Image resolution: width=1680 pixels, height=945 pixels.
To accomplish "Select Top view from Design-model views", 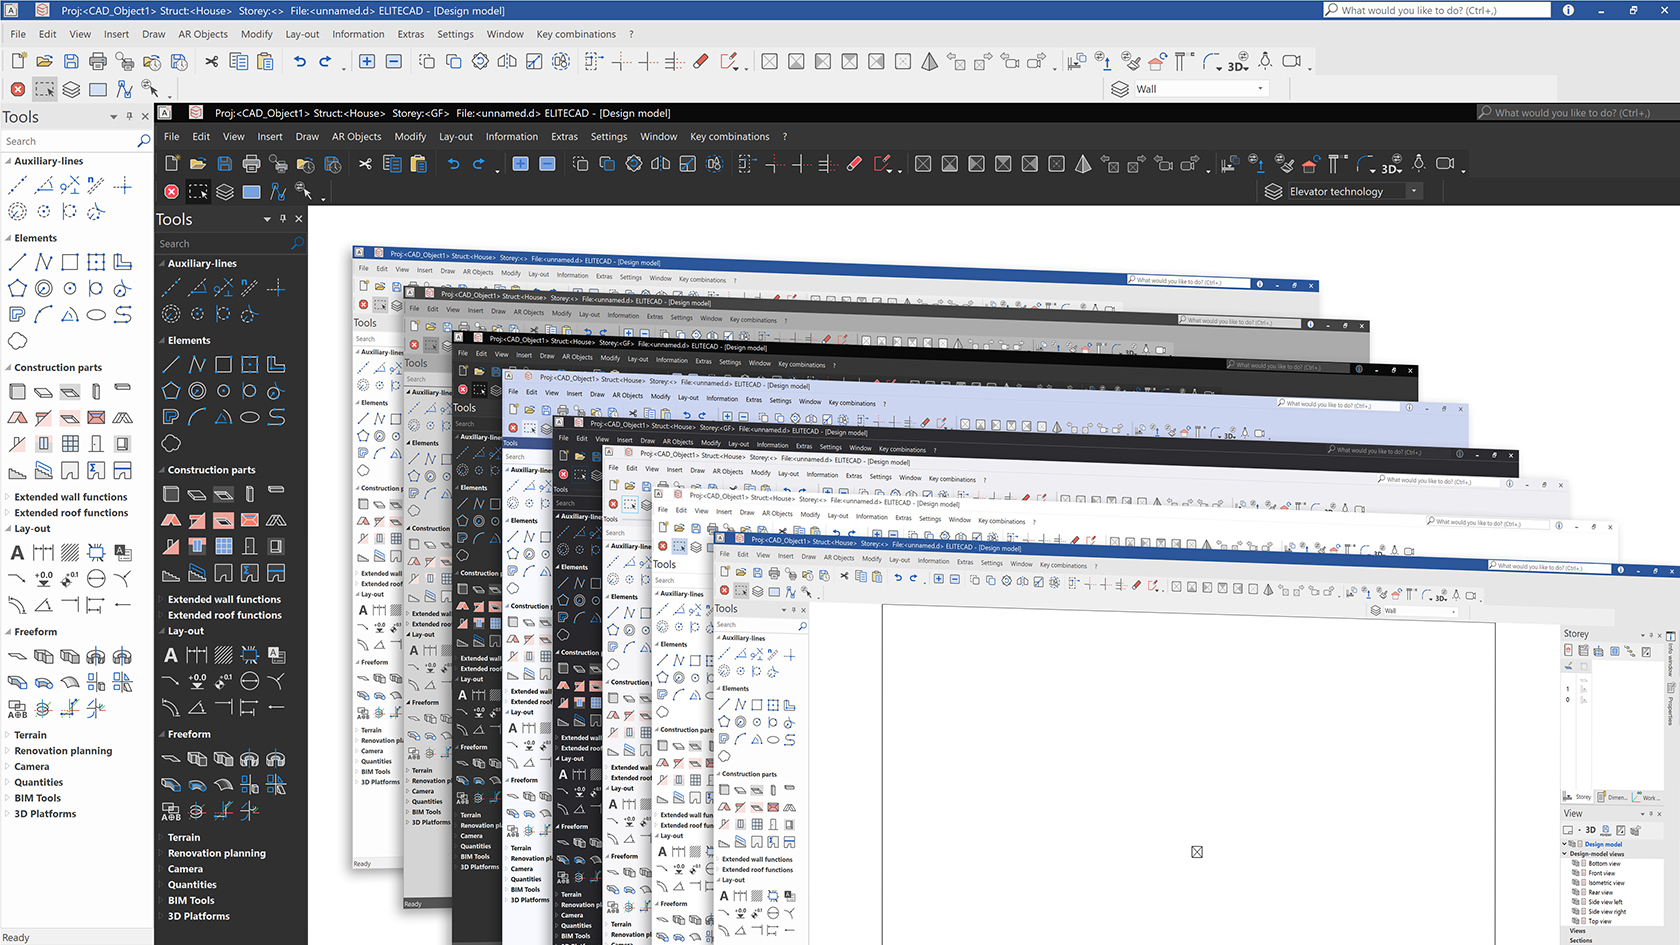I will coord(1601,922).
